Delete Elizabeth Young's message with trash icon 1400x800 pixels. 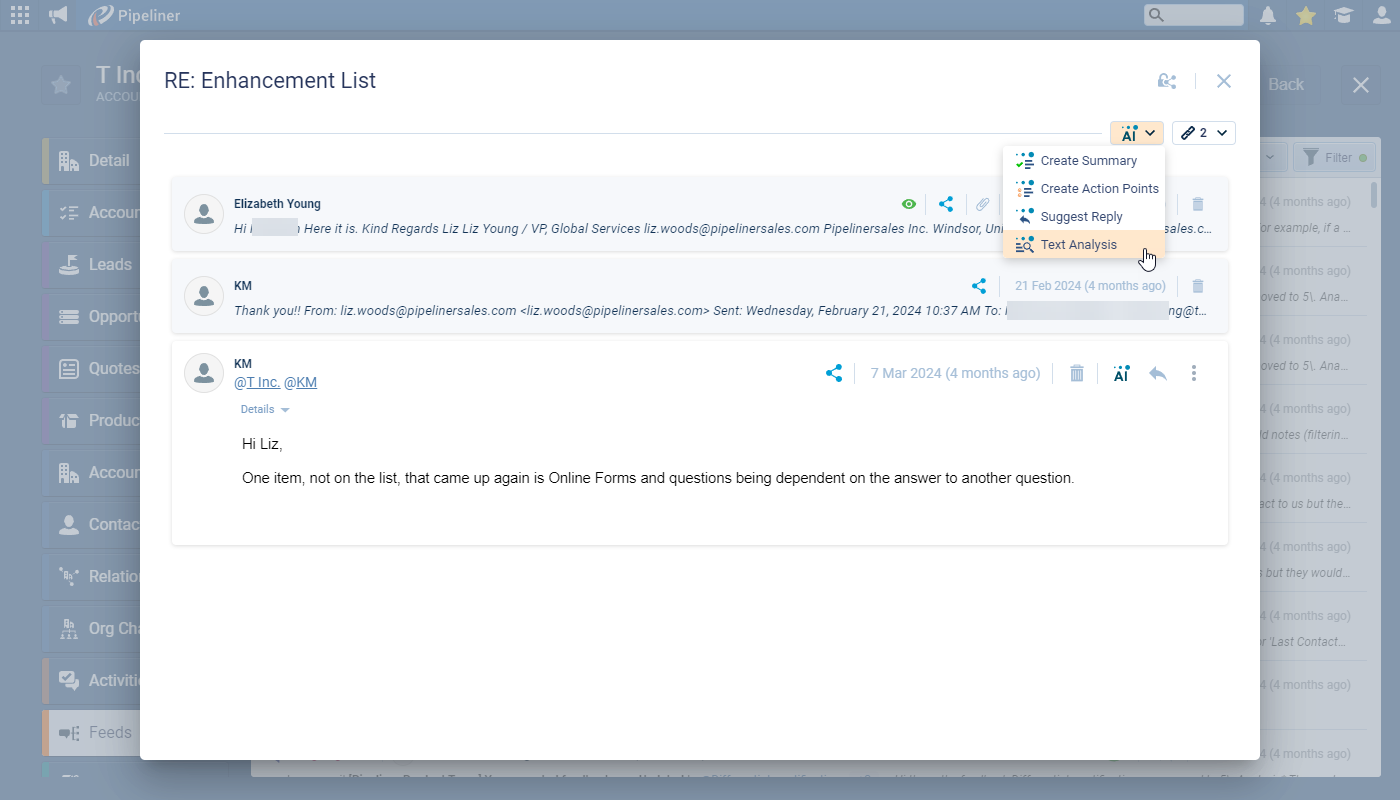pos(1198,204)
